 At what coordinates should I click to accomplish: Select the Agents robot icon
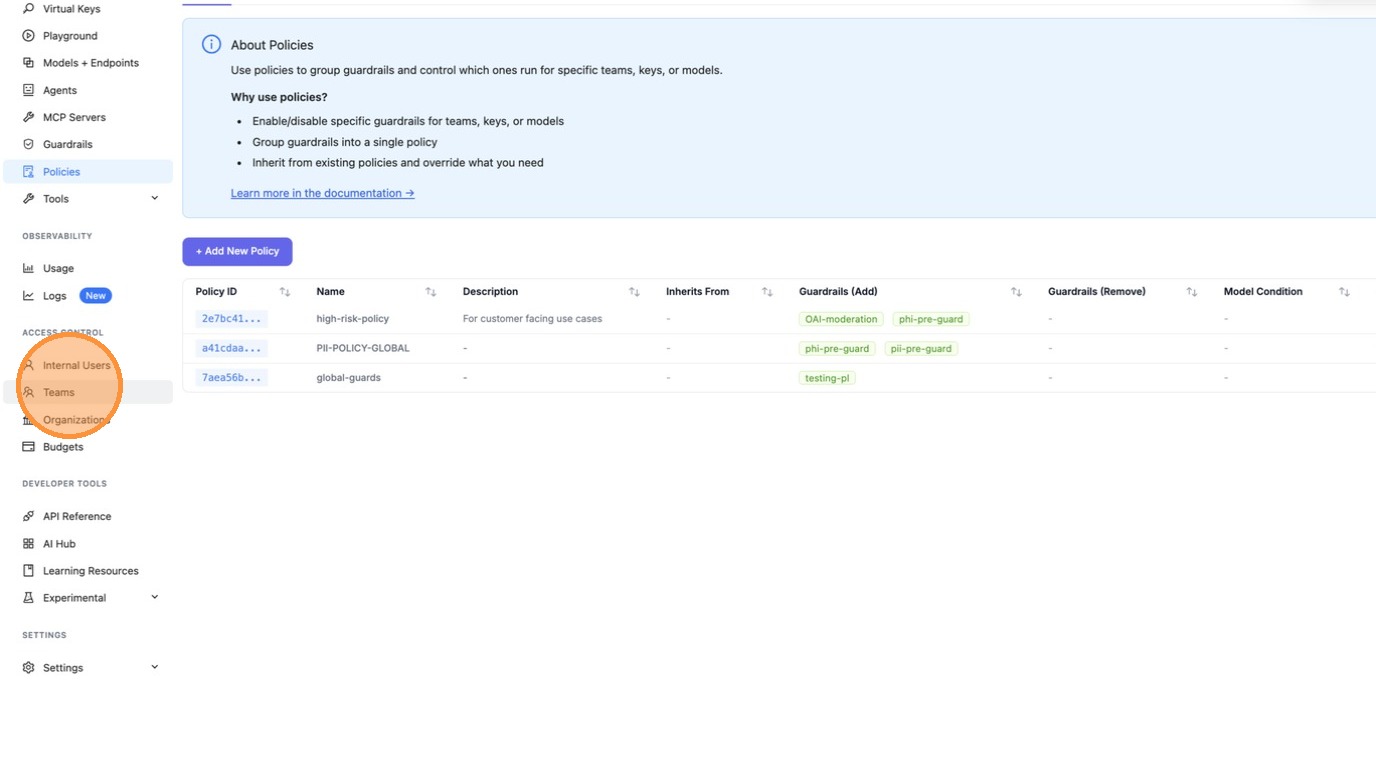tap(28, 90)
